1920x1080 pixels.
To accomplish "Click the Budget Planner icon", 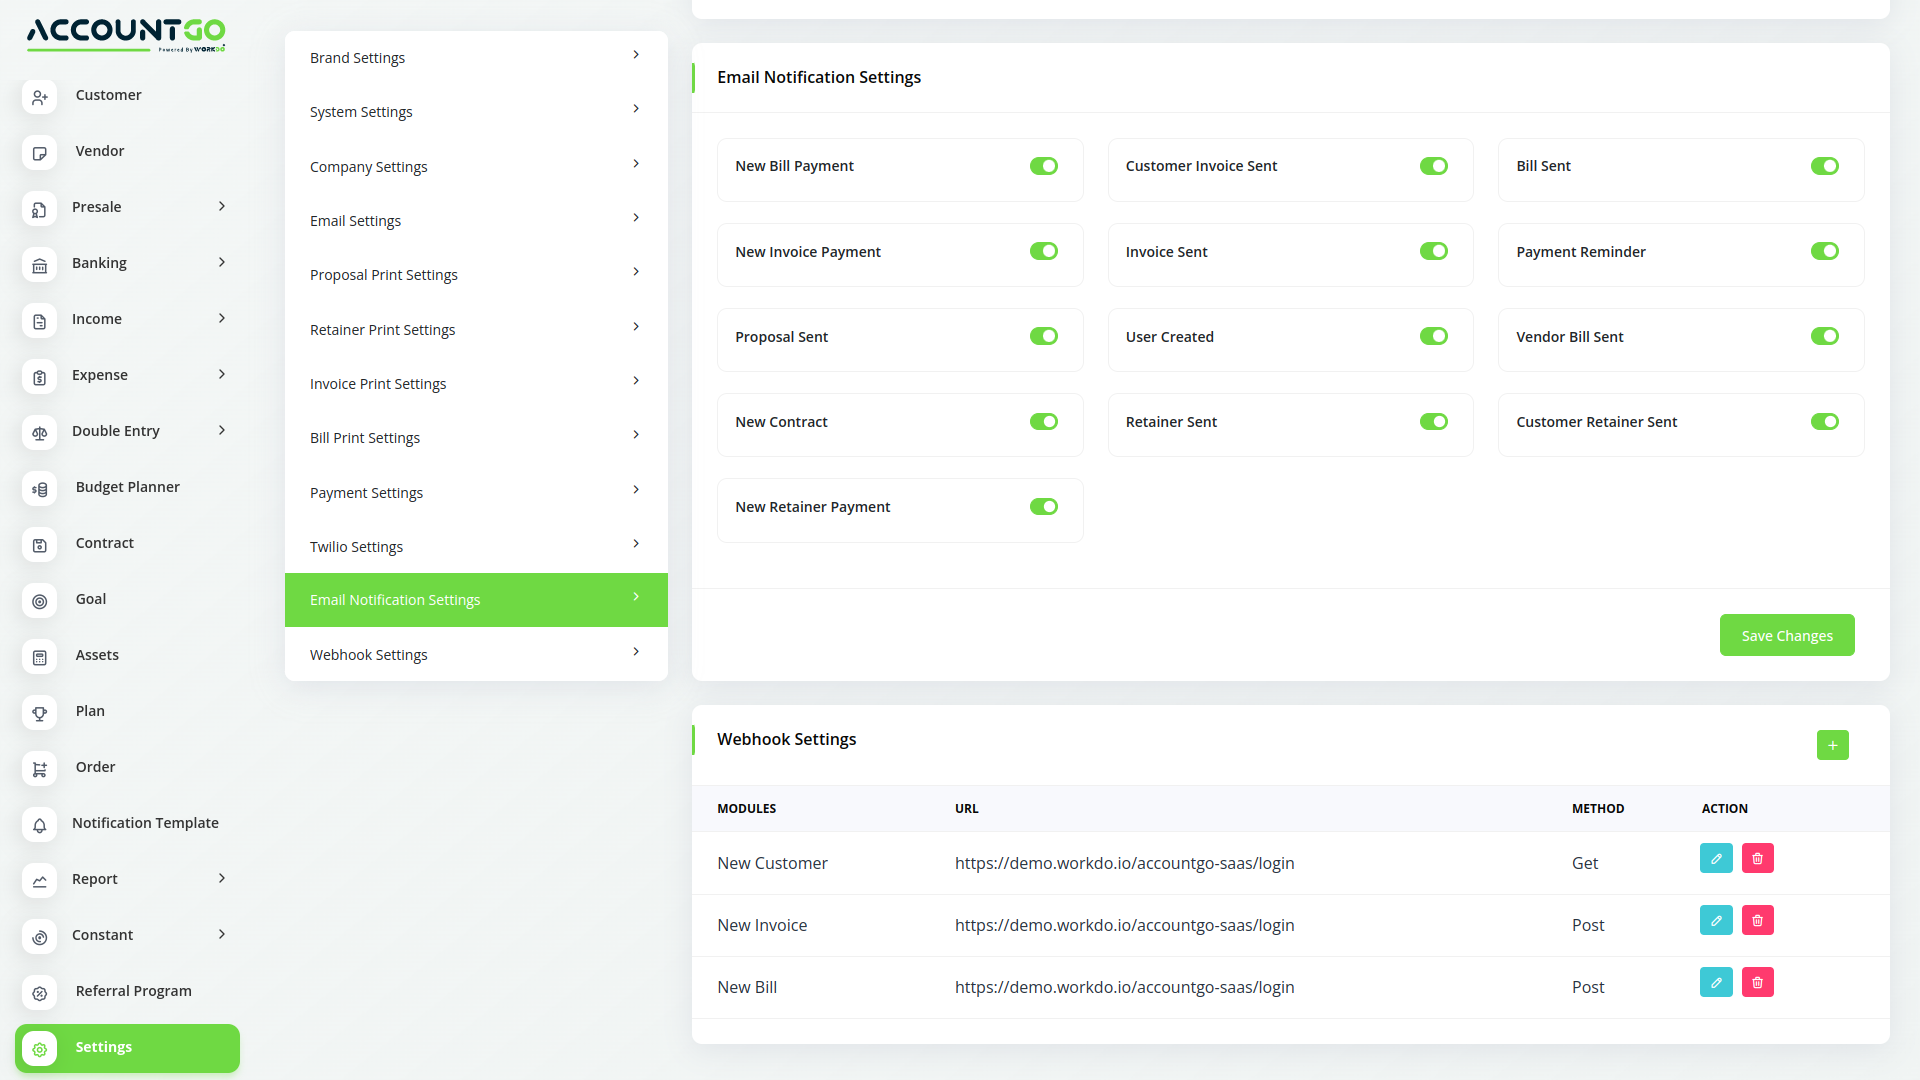I will click(39, 489).
